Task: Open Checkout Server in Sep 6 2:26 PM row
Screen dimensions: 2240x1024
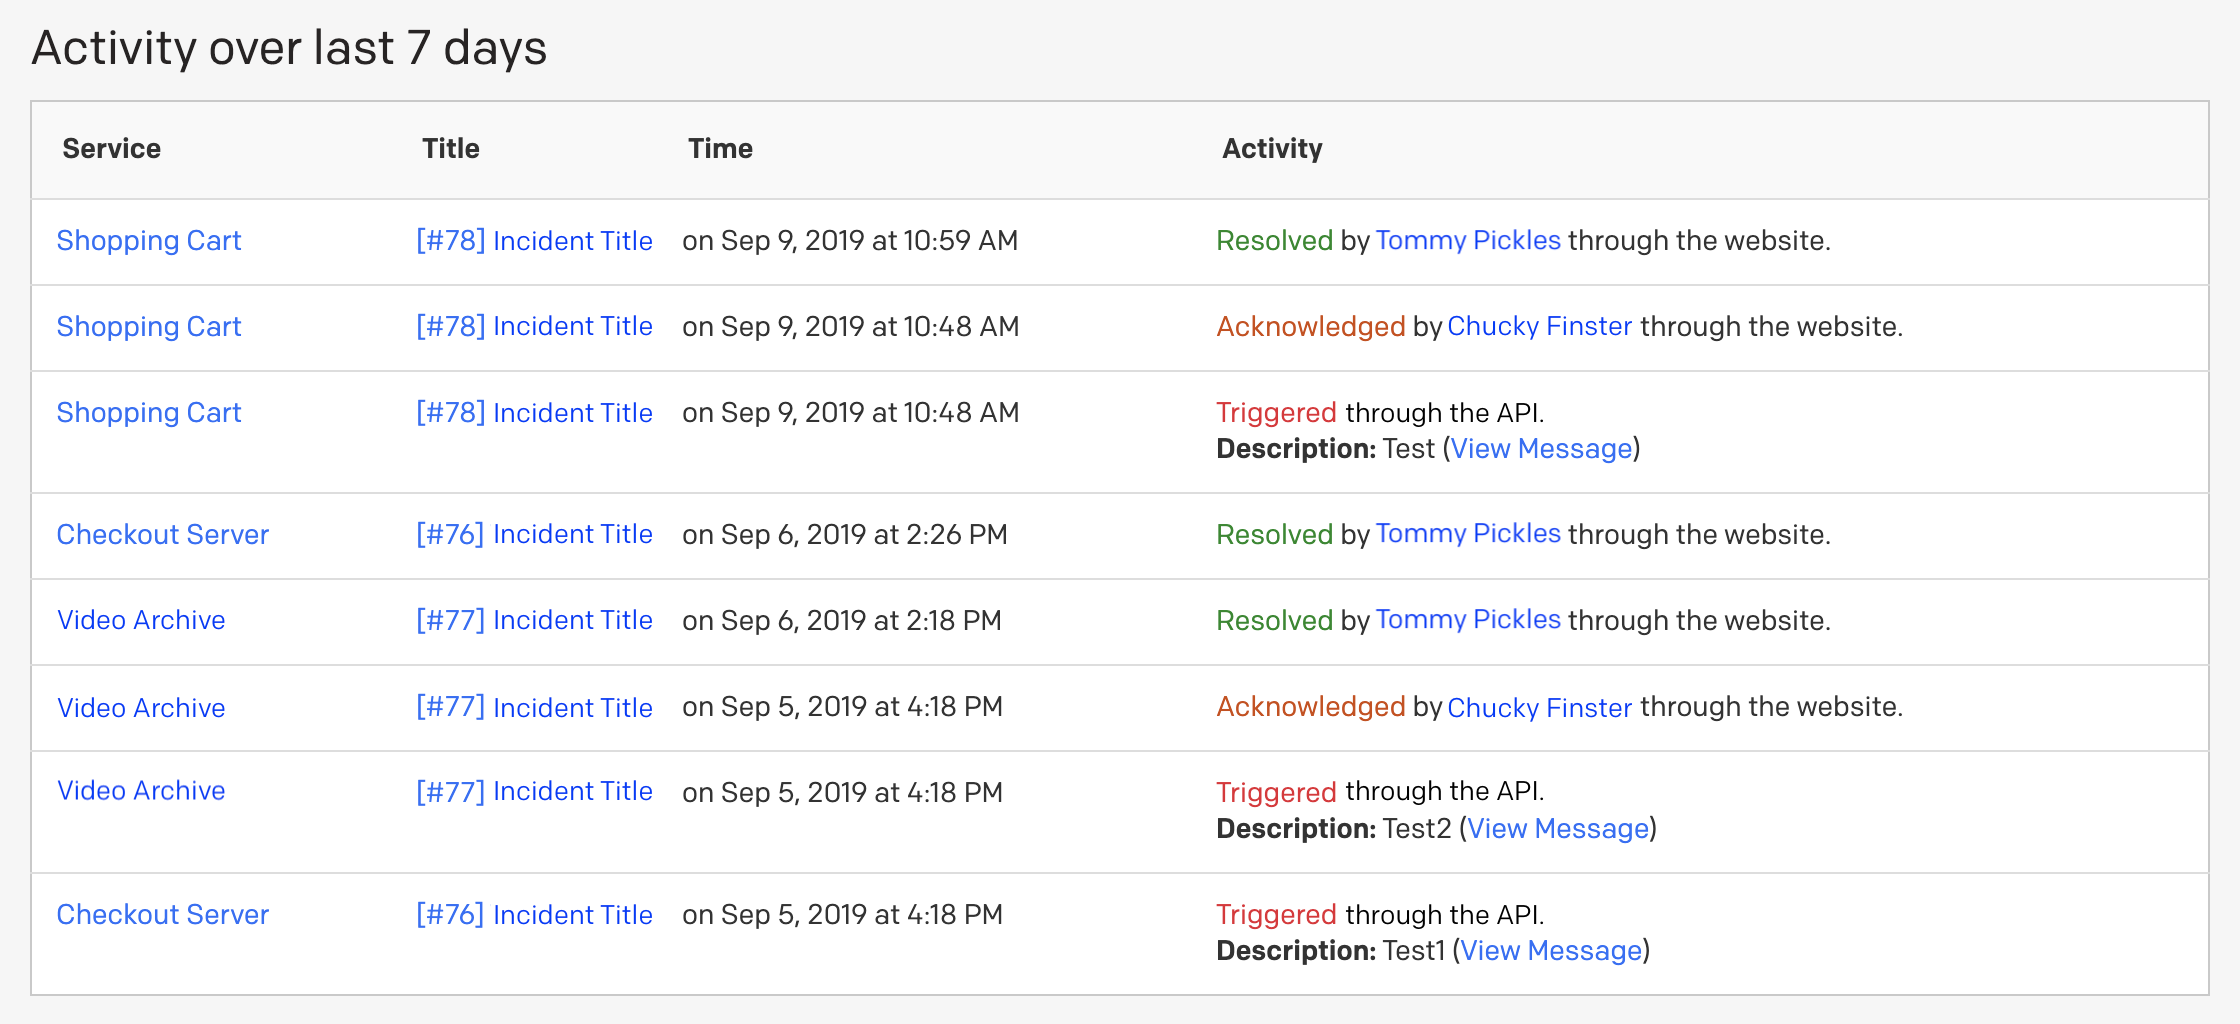Action: click(x=163, y=535)
